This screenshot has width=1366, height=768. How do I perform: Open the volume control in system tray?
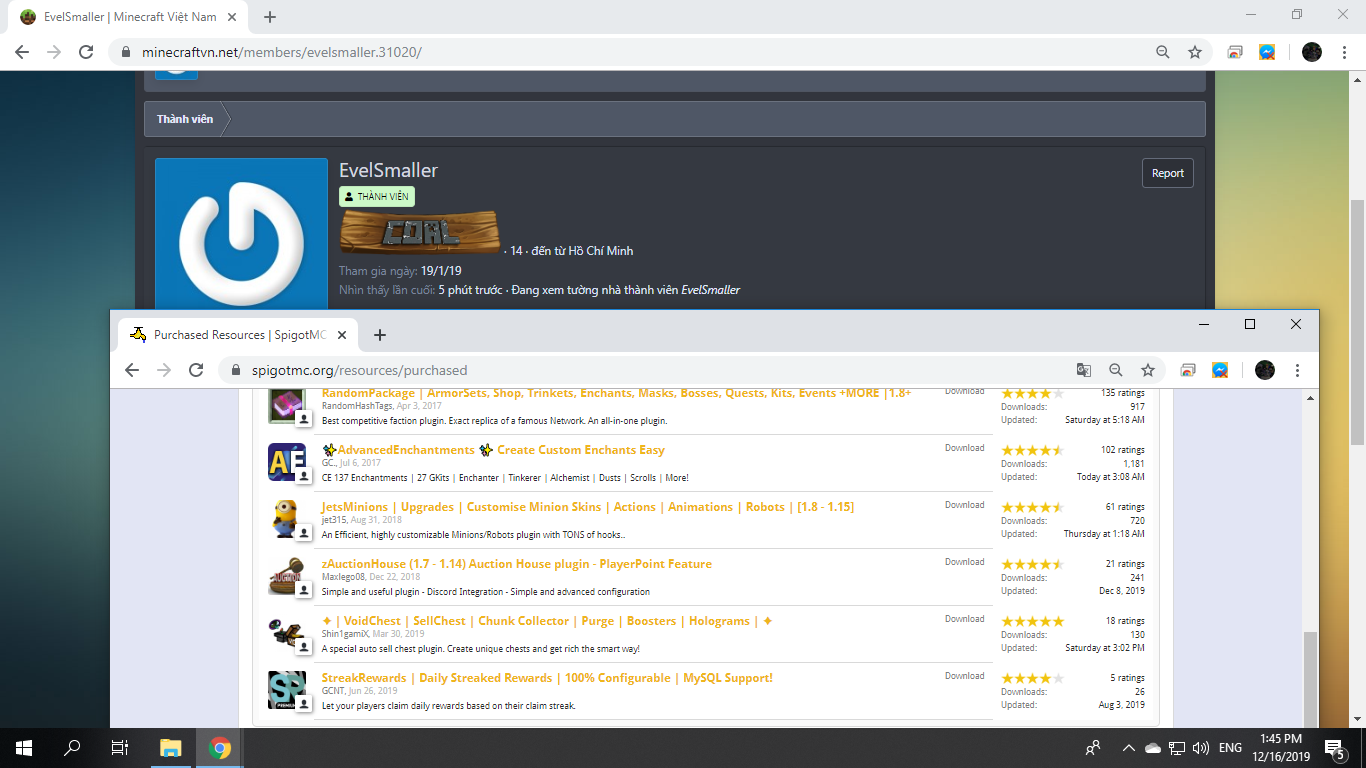point(1200,748)
